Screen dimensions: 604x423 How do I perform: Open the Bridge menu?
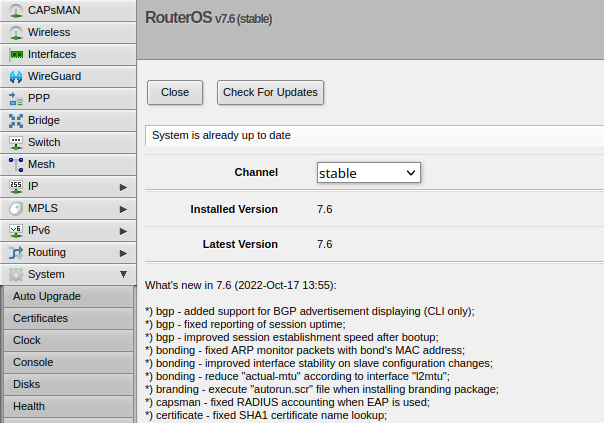tap(68, 120)
